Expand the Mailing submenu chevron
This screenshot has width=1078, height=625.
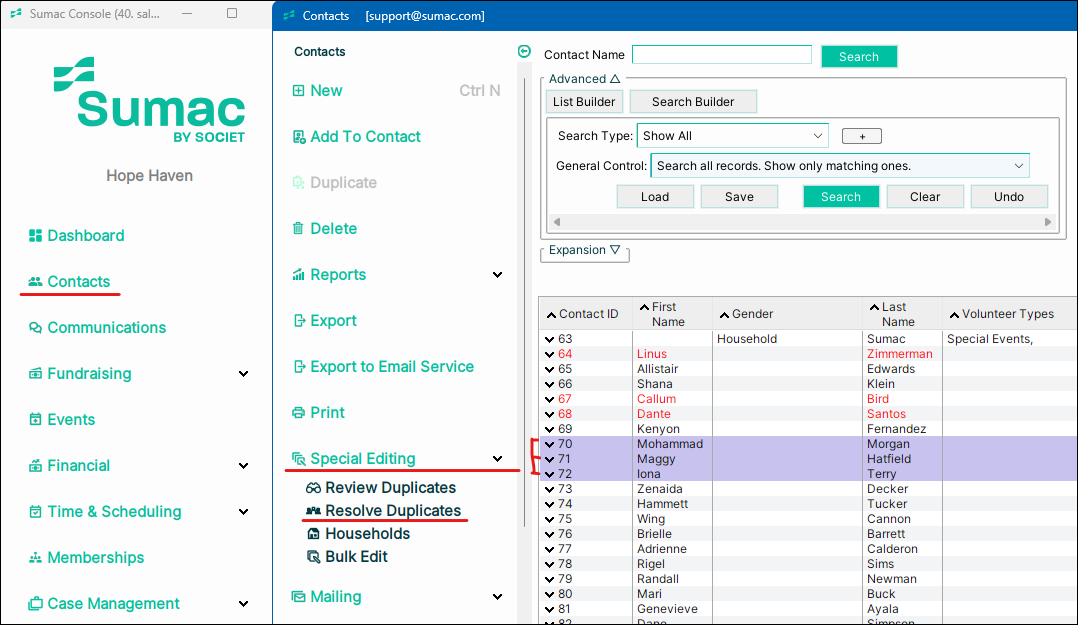coord(497,597)
